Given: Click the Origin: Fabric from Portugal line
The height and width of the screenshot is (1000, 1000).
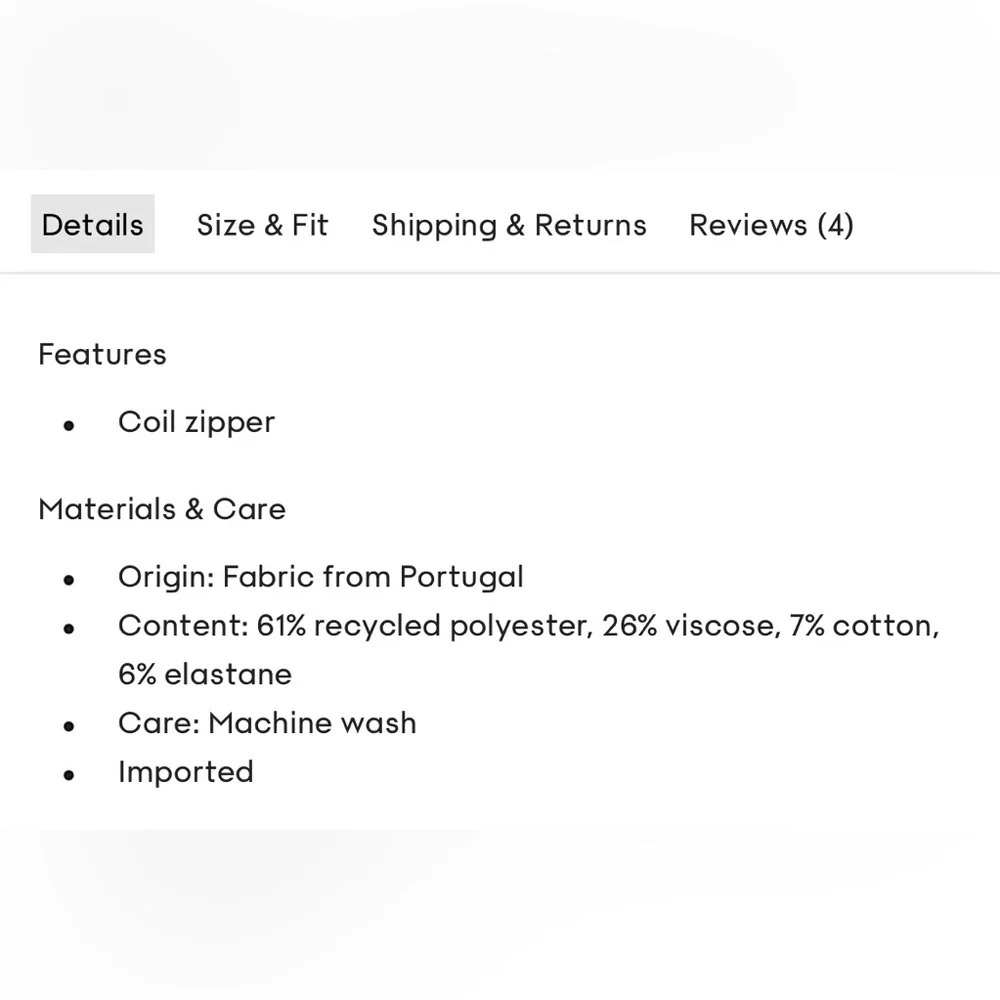Looking at the screenshot, I should point(321,578).
